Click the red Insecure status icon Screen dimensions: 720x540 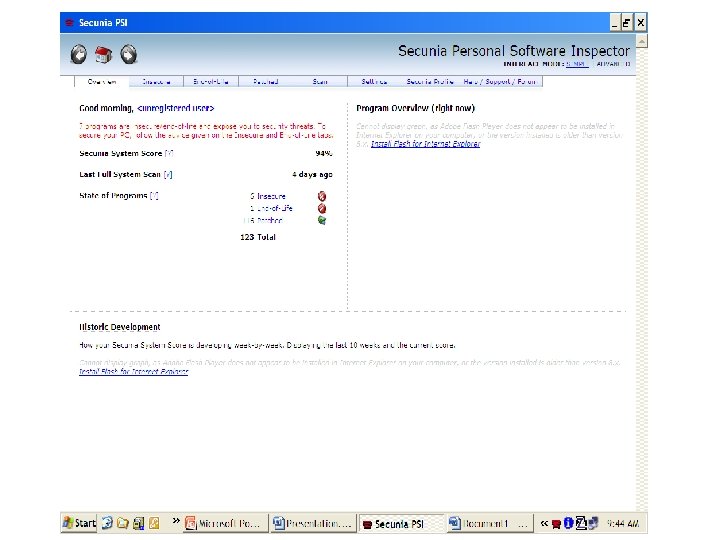click(x=322, y=196)
